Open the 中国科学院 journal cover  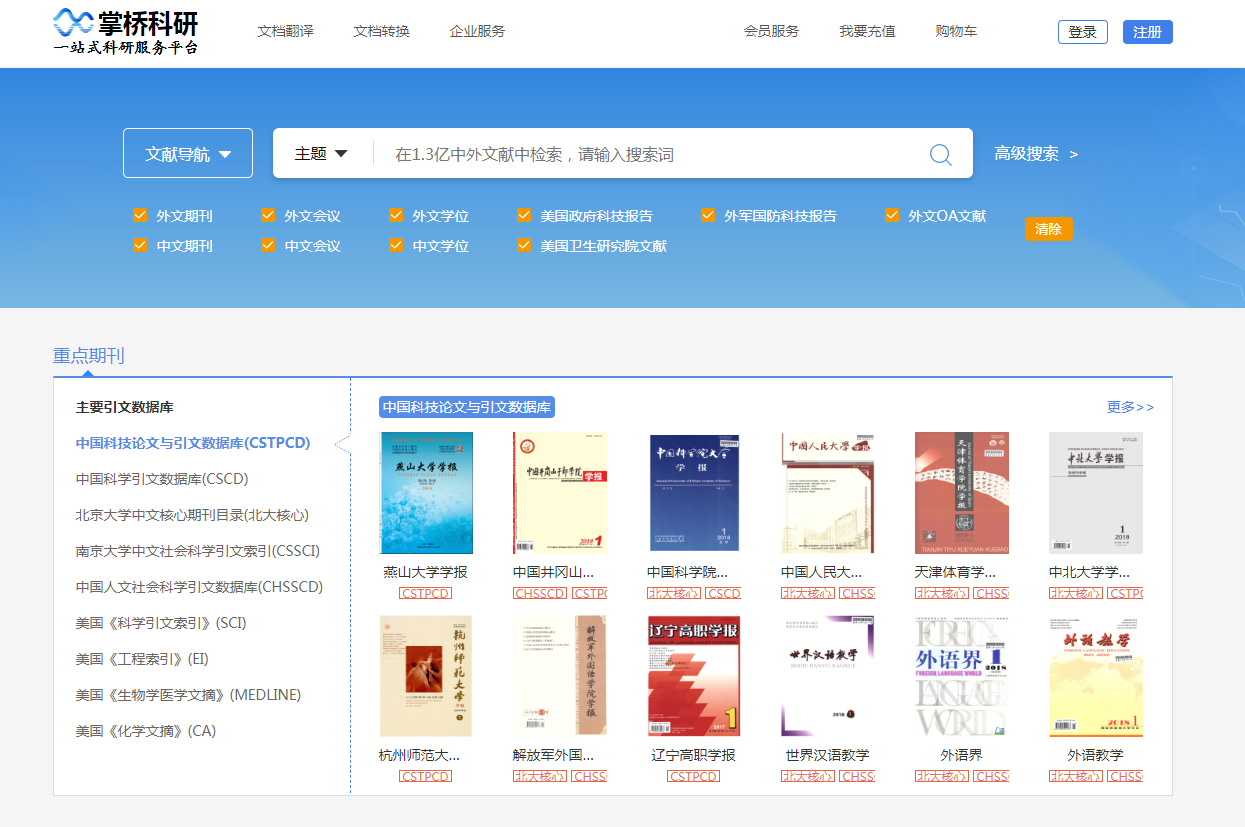(694, 493)
